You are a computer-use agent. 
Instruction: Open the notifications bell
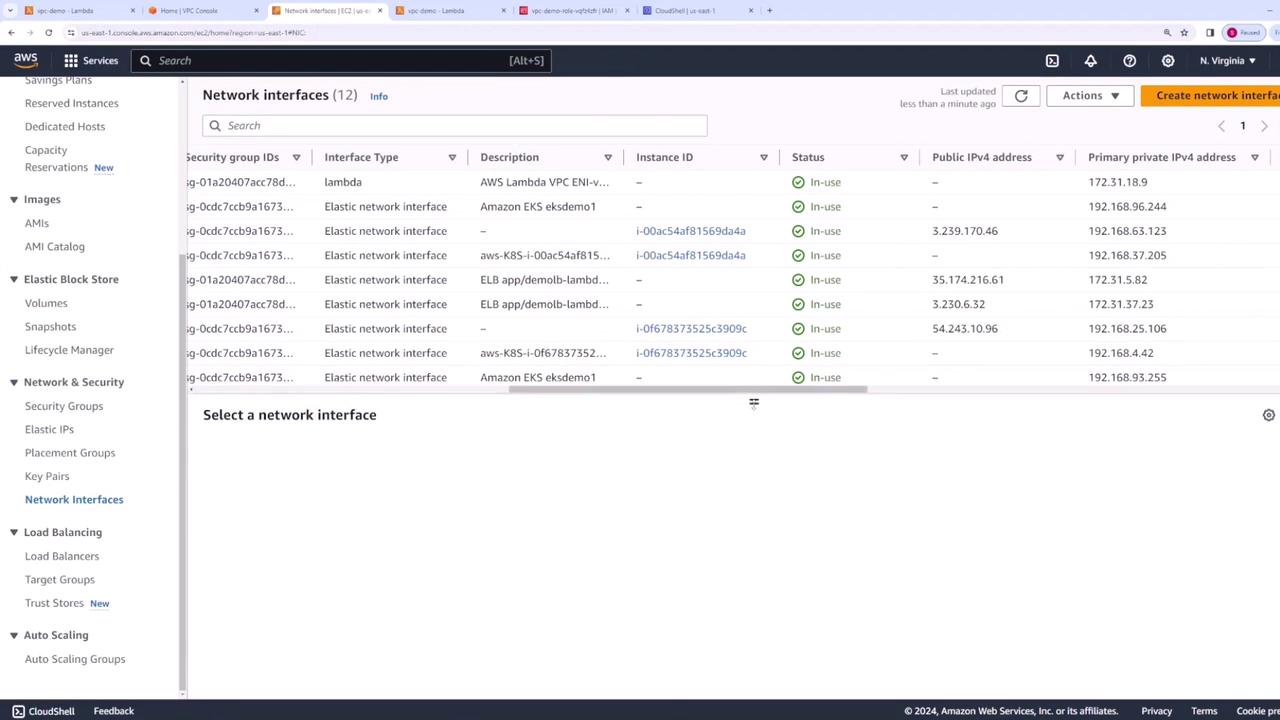click(1090, 61)
